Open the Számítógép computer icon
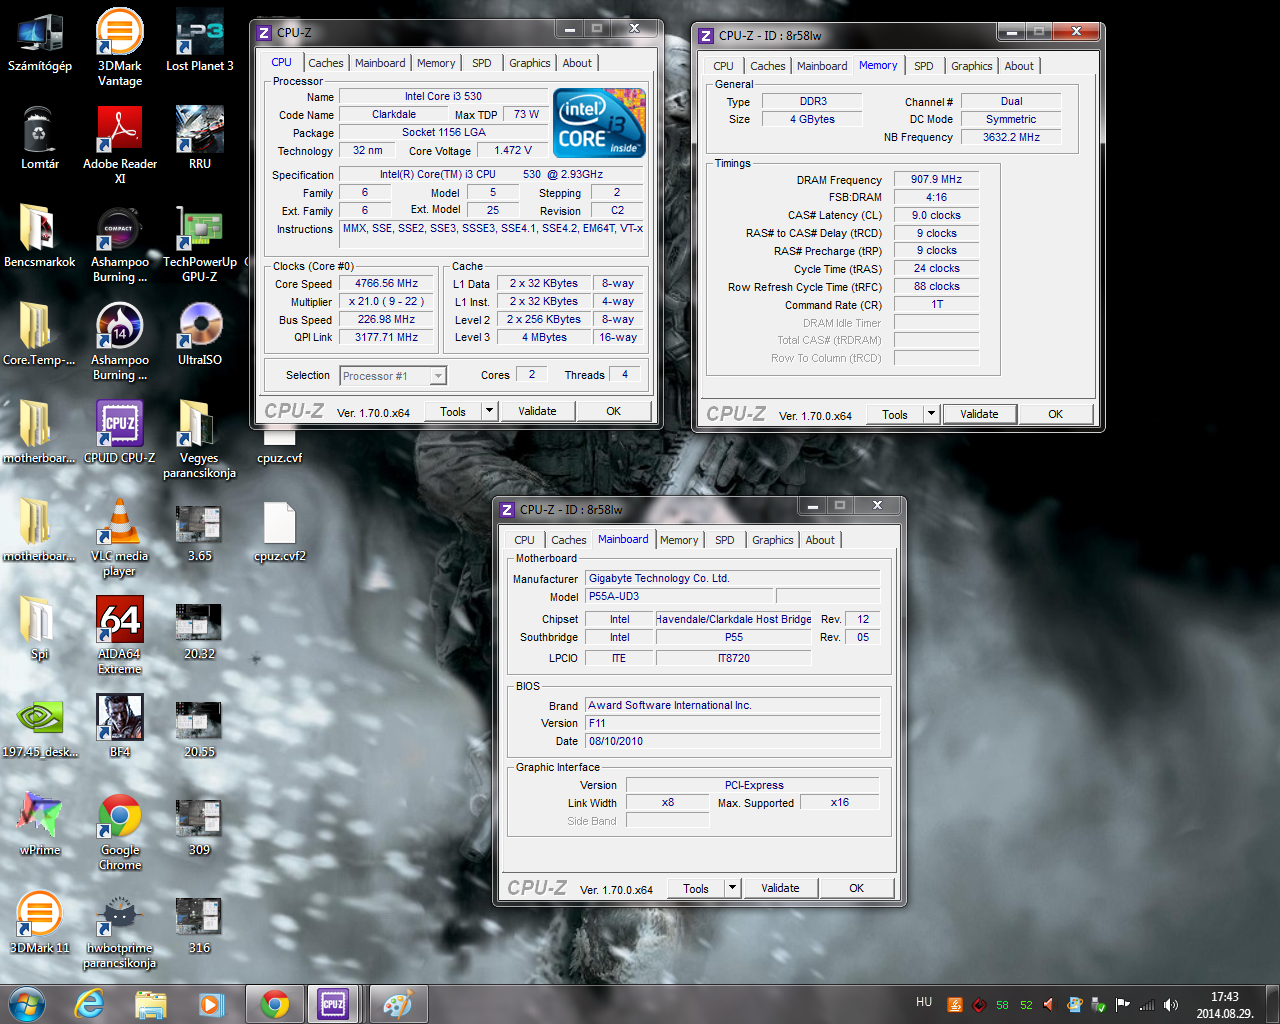1280x1024 pixels. click(40, 40)
